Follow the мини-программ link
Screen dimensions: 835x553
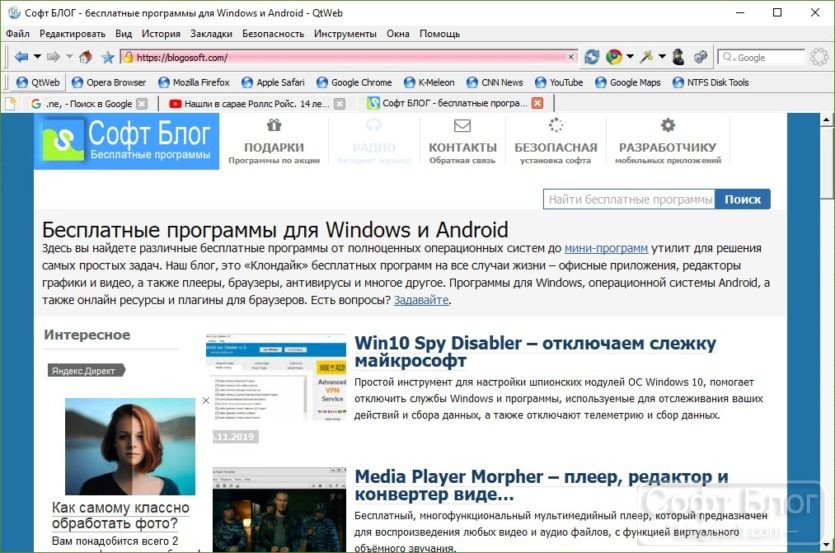click(606, 248)
